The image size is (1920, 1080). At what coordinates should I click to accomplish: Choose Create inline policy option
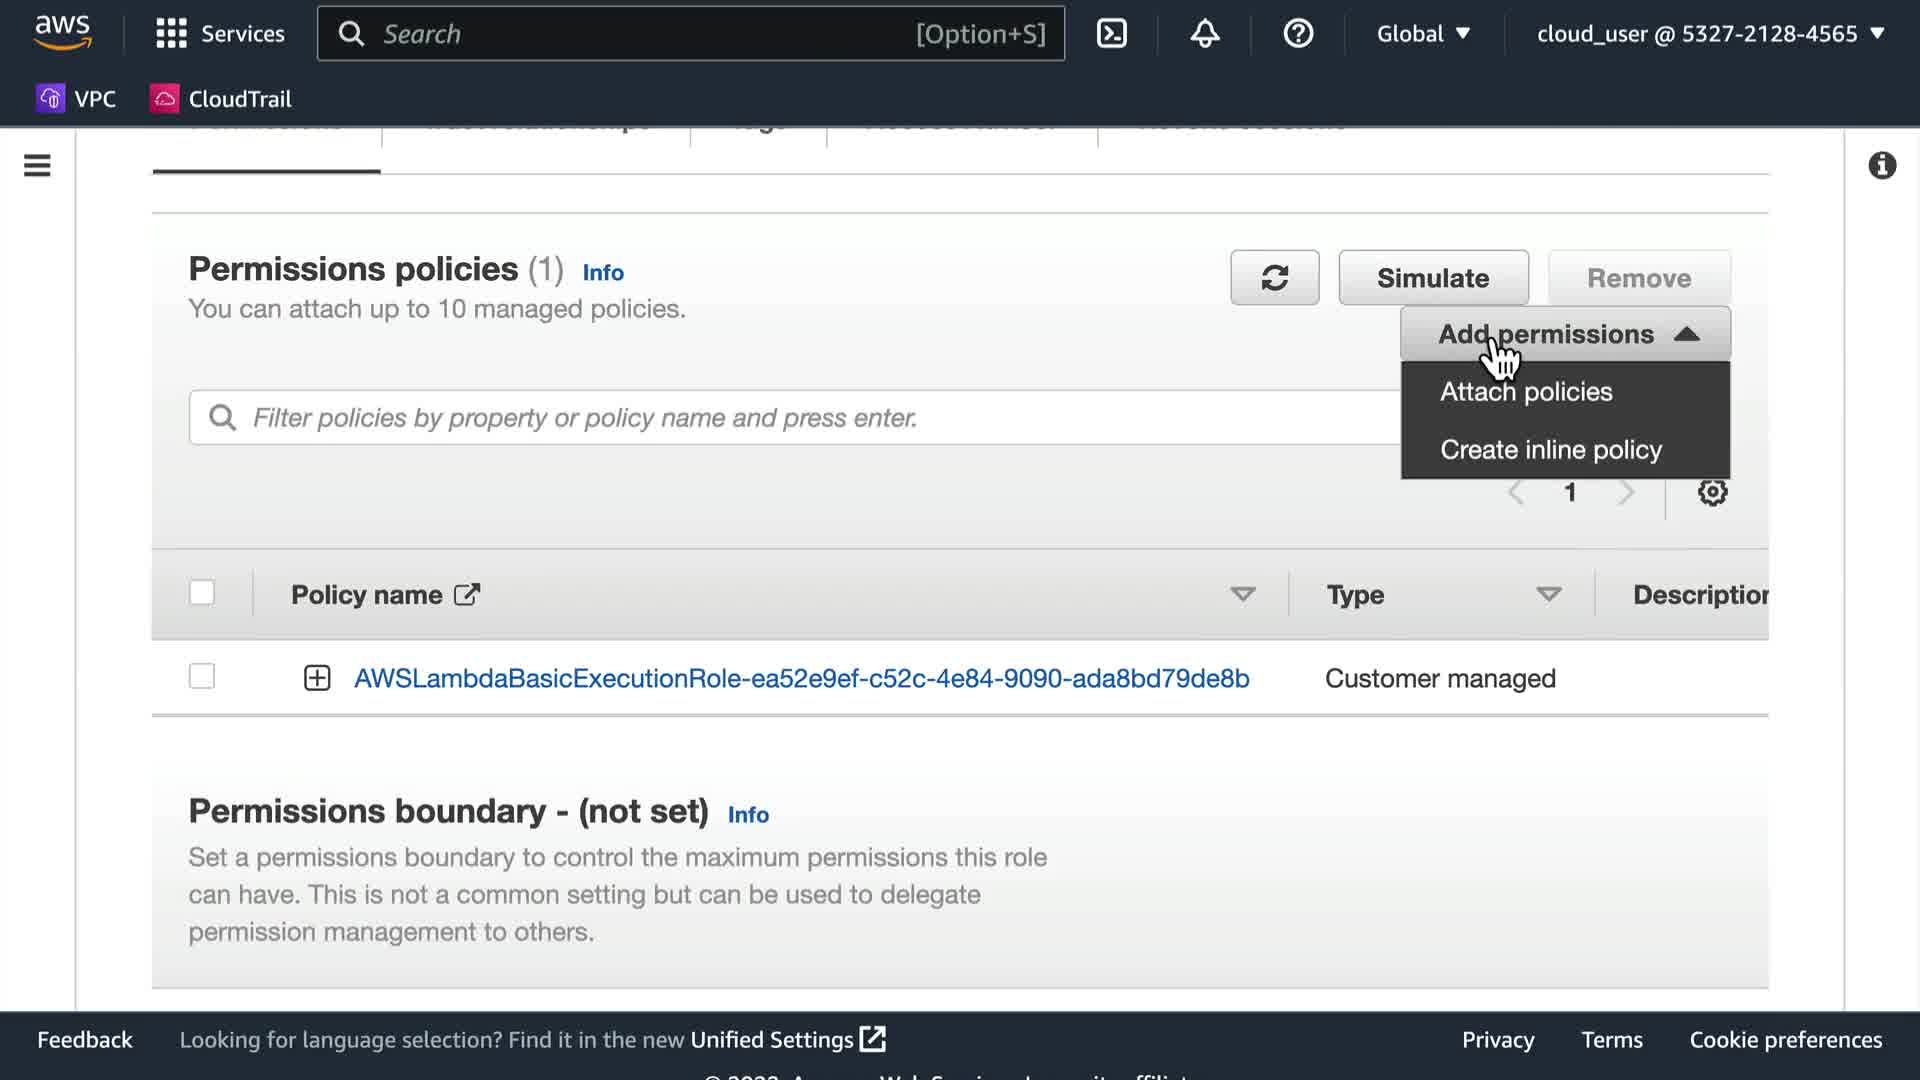[1550, 450]
